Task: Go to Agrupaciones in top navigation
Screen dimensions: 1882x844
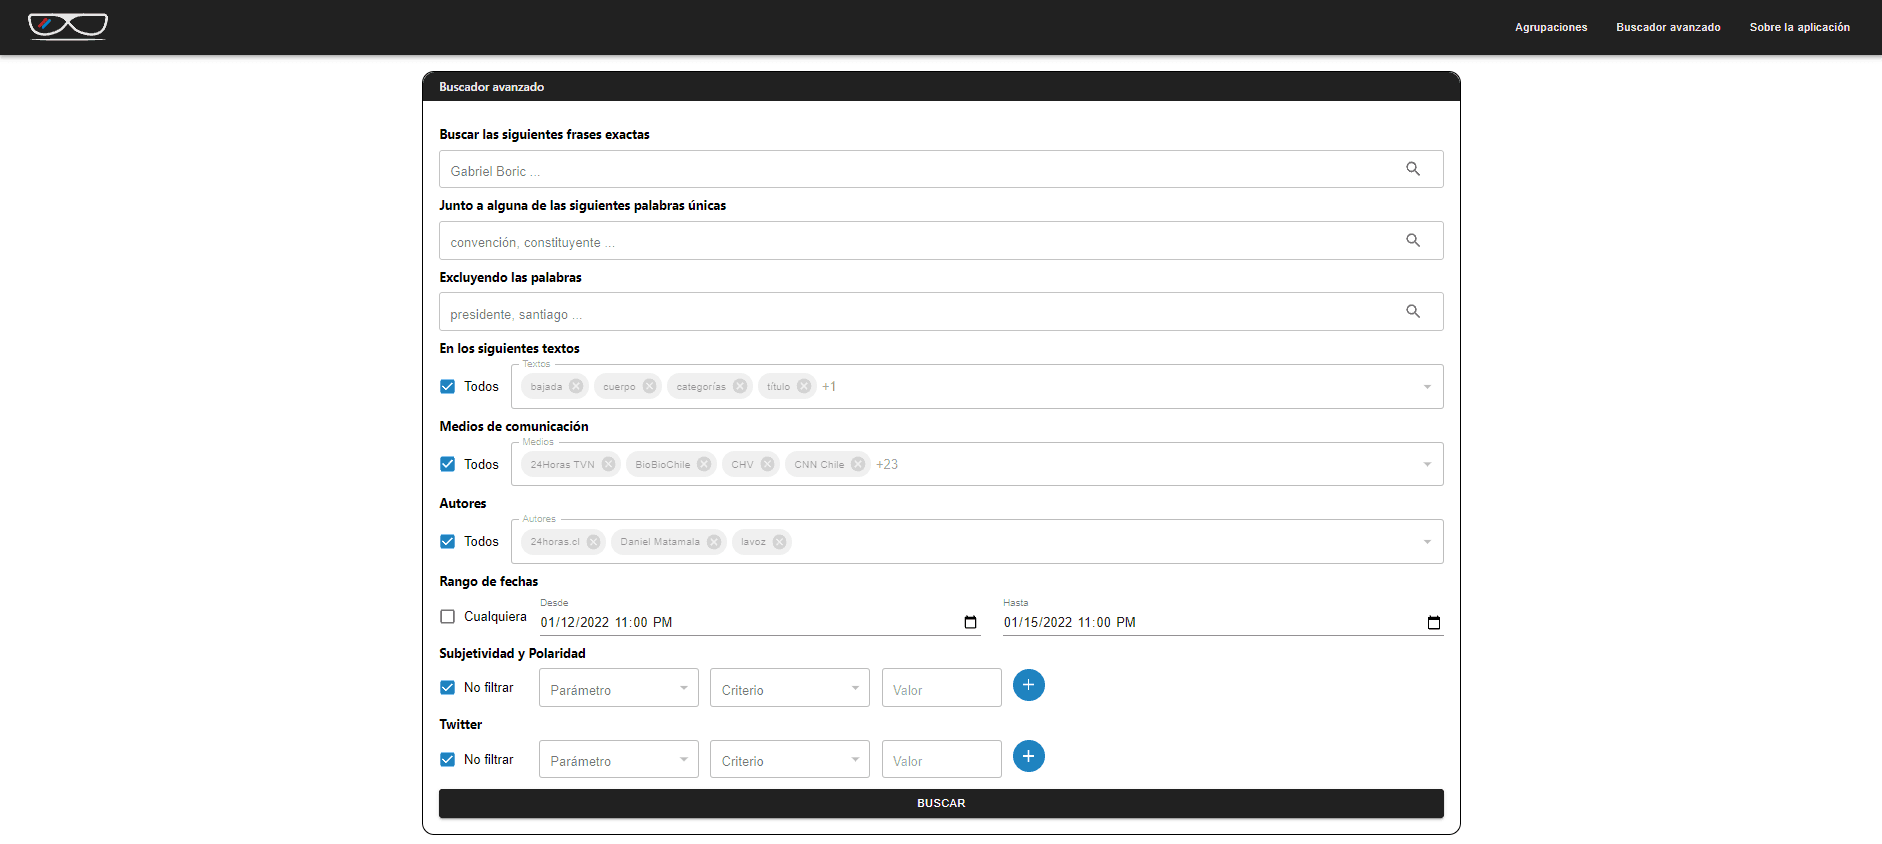Action: tap(1550, 27)
